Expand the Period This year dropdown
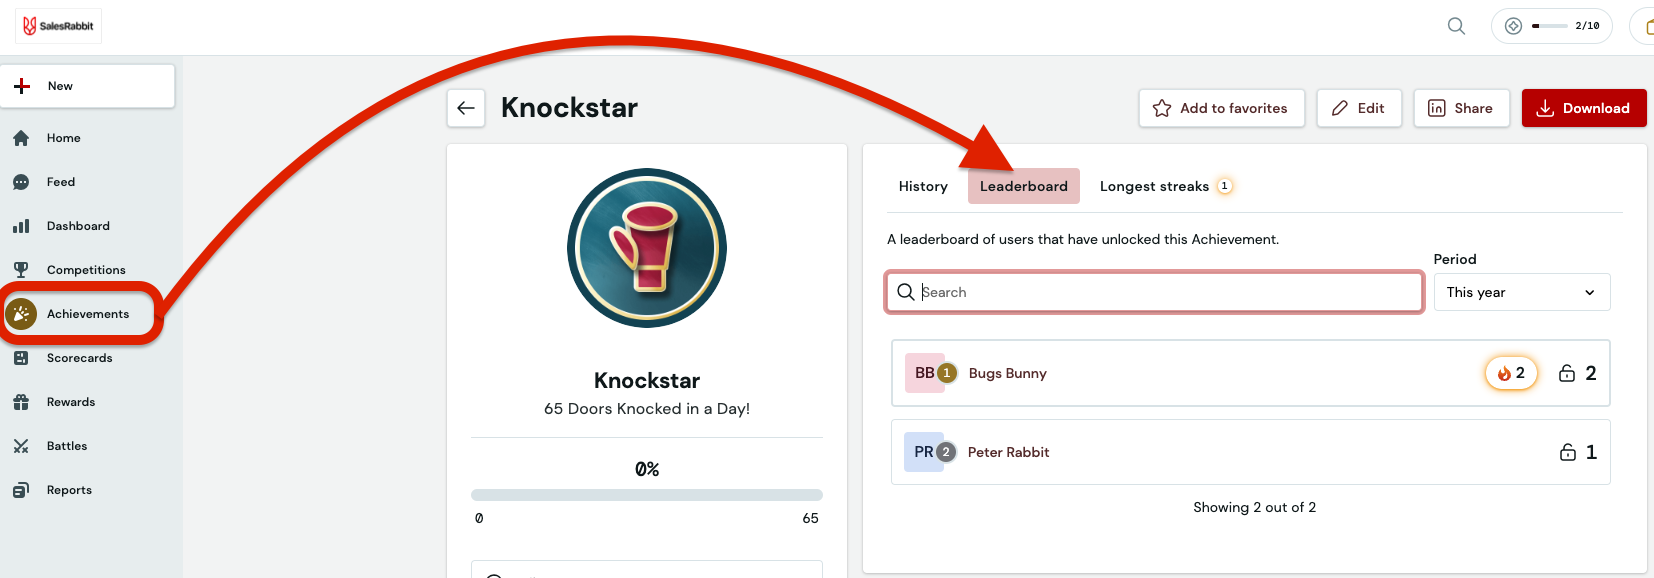The height and width of the screenshot is (578, 1654). [x=1522, y=292]
